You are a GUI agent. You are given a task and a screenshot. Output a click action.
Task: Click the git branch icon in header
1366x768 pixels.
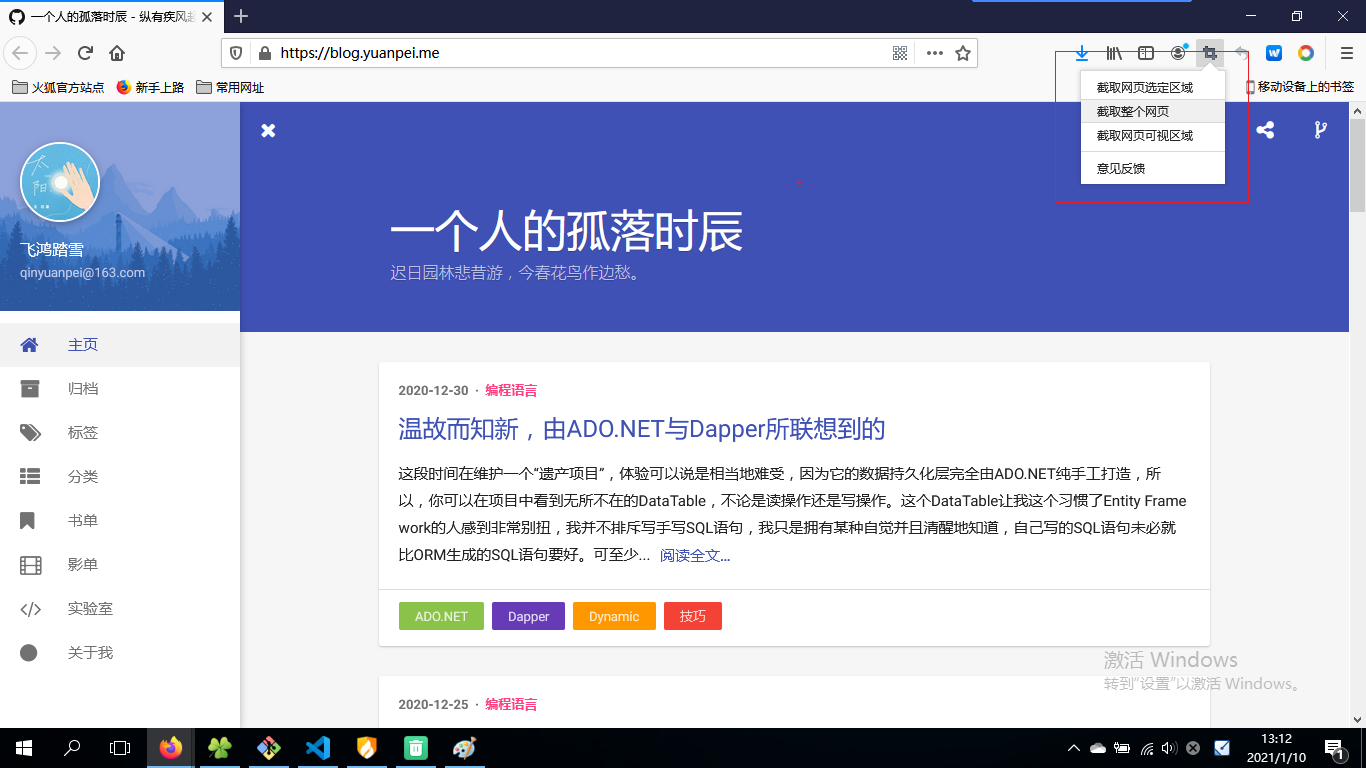click(1320, 130)
